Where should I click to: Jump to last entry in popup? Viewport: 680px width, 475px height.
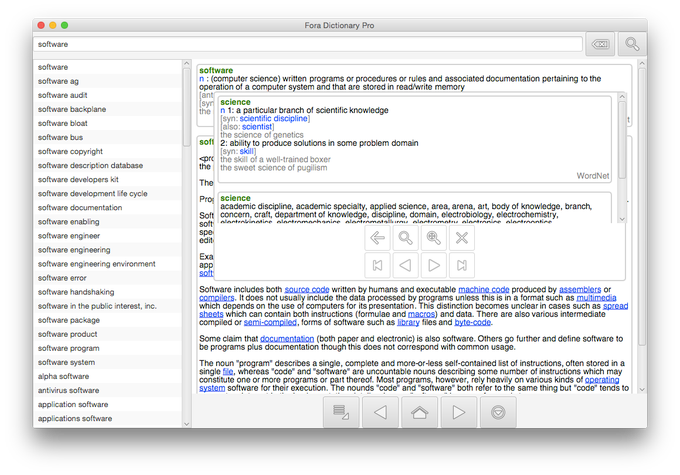click(x=462, y=265)
